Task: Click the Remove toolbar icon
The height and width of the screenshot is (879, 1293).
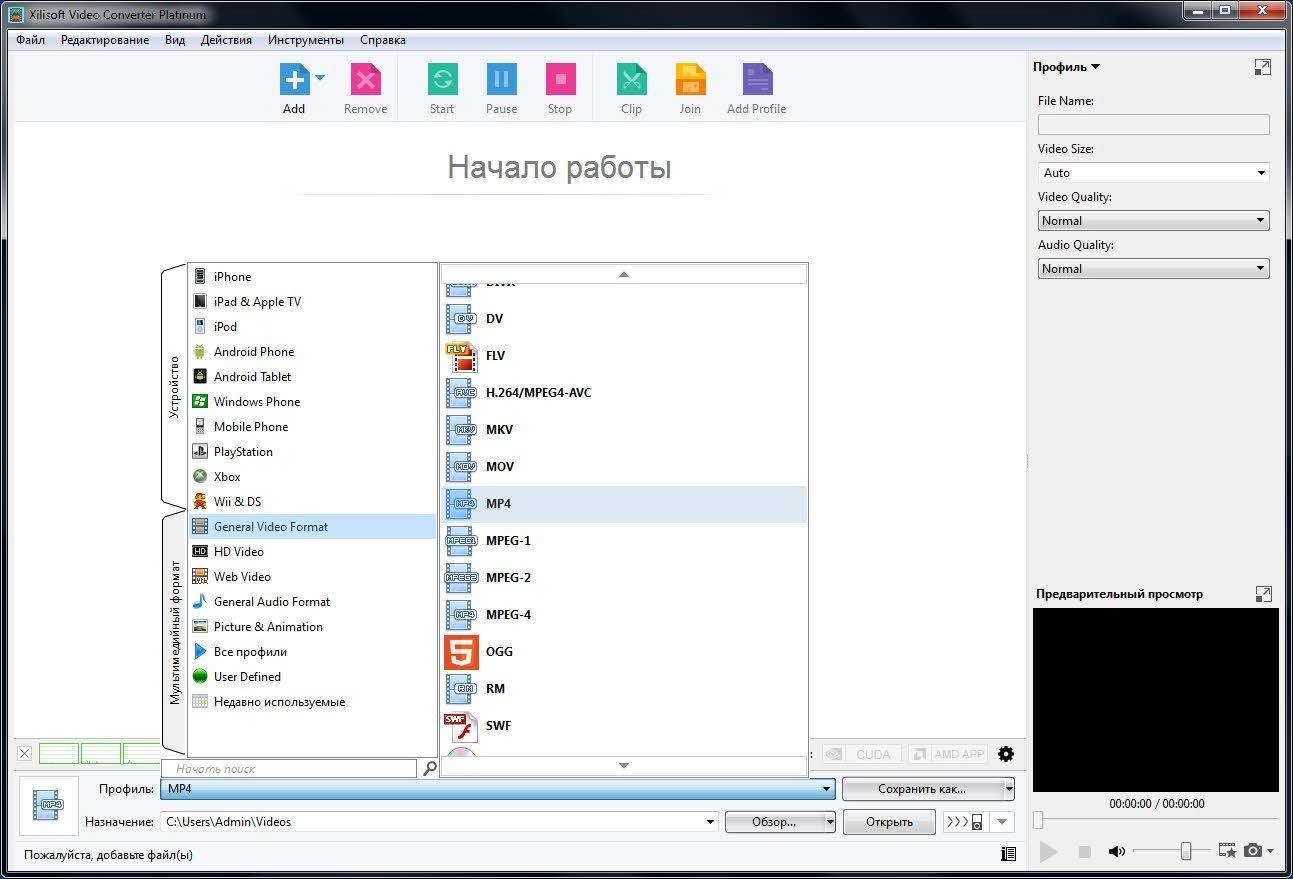Action: pos(365,80)
